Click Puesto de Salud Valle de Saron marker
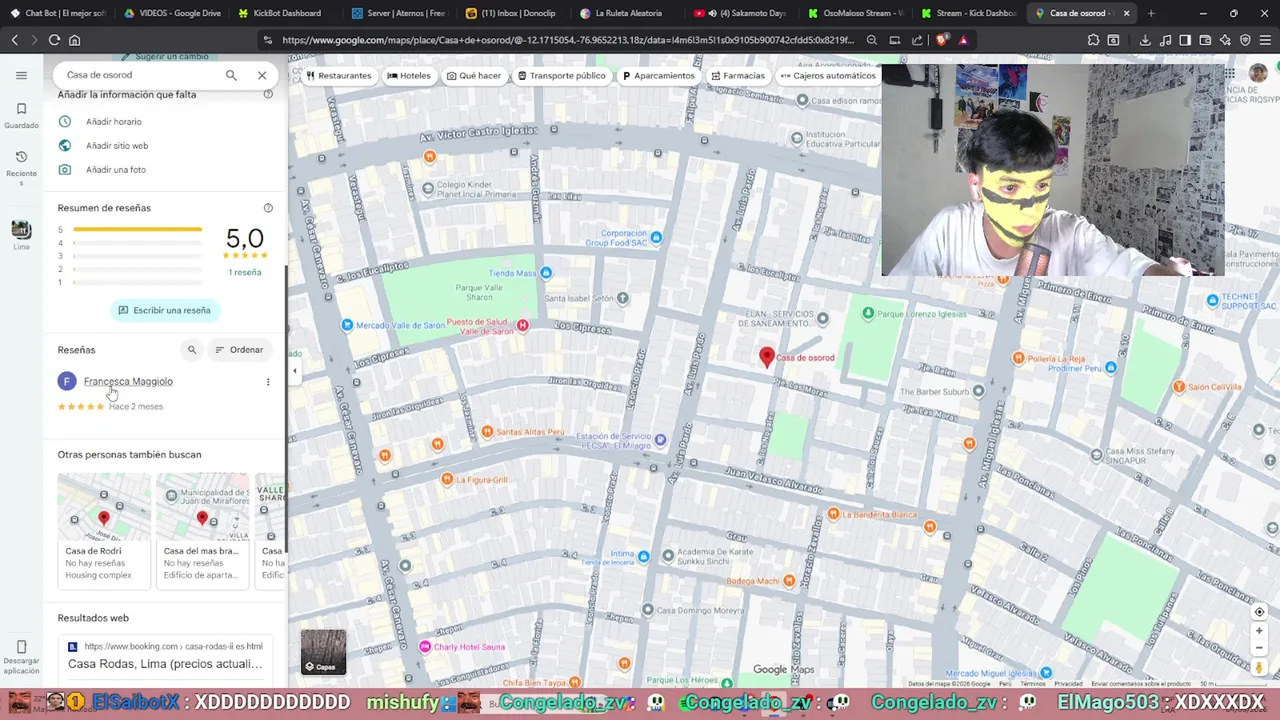The width and height of the screenshot is (1280, 720). point(522,325)
